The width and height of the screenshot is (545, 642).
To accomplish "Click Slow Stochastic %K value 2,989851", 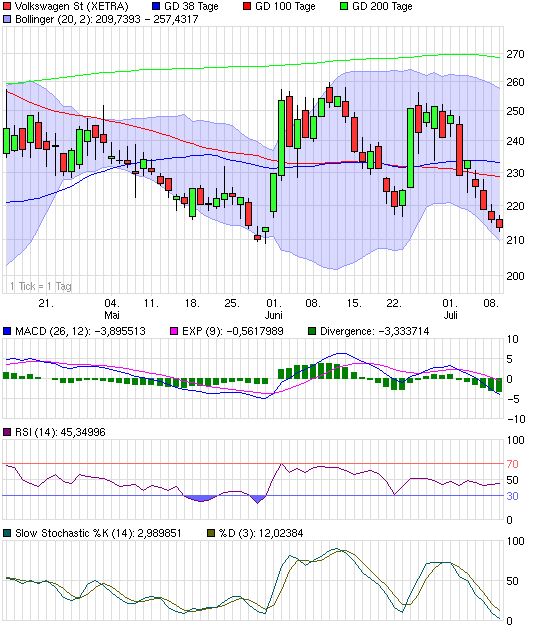I will coord(159,533).
